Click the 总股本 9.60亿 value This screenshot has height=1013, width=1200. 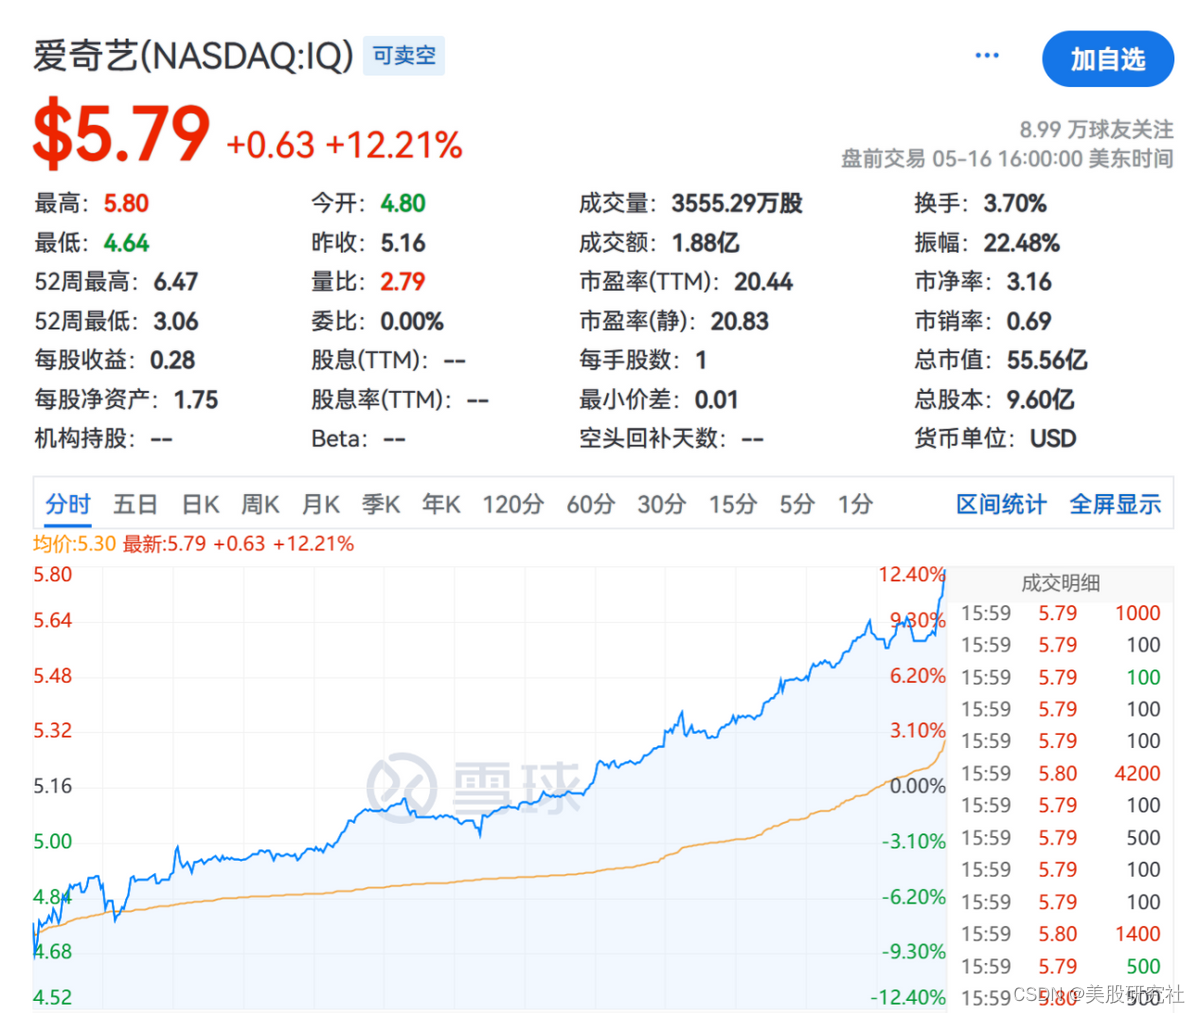[1041, 400]
